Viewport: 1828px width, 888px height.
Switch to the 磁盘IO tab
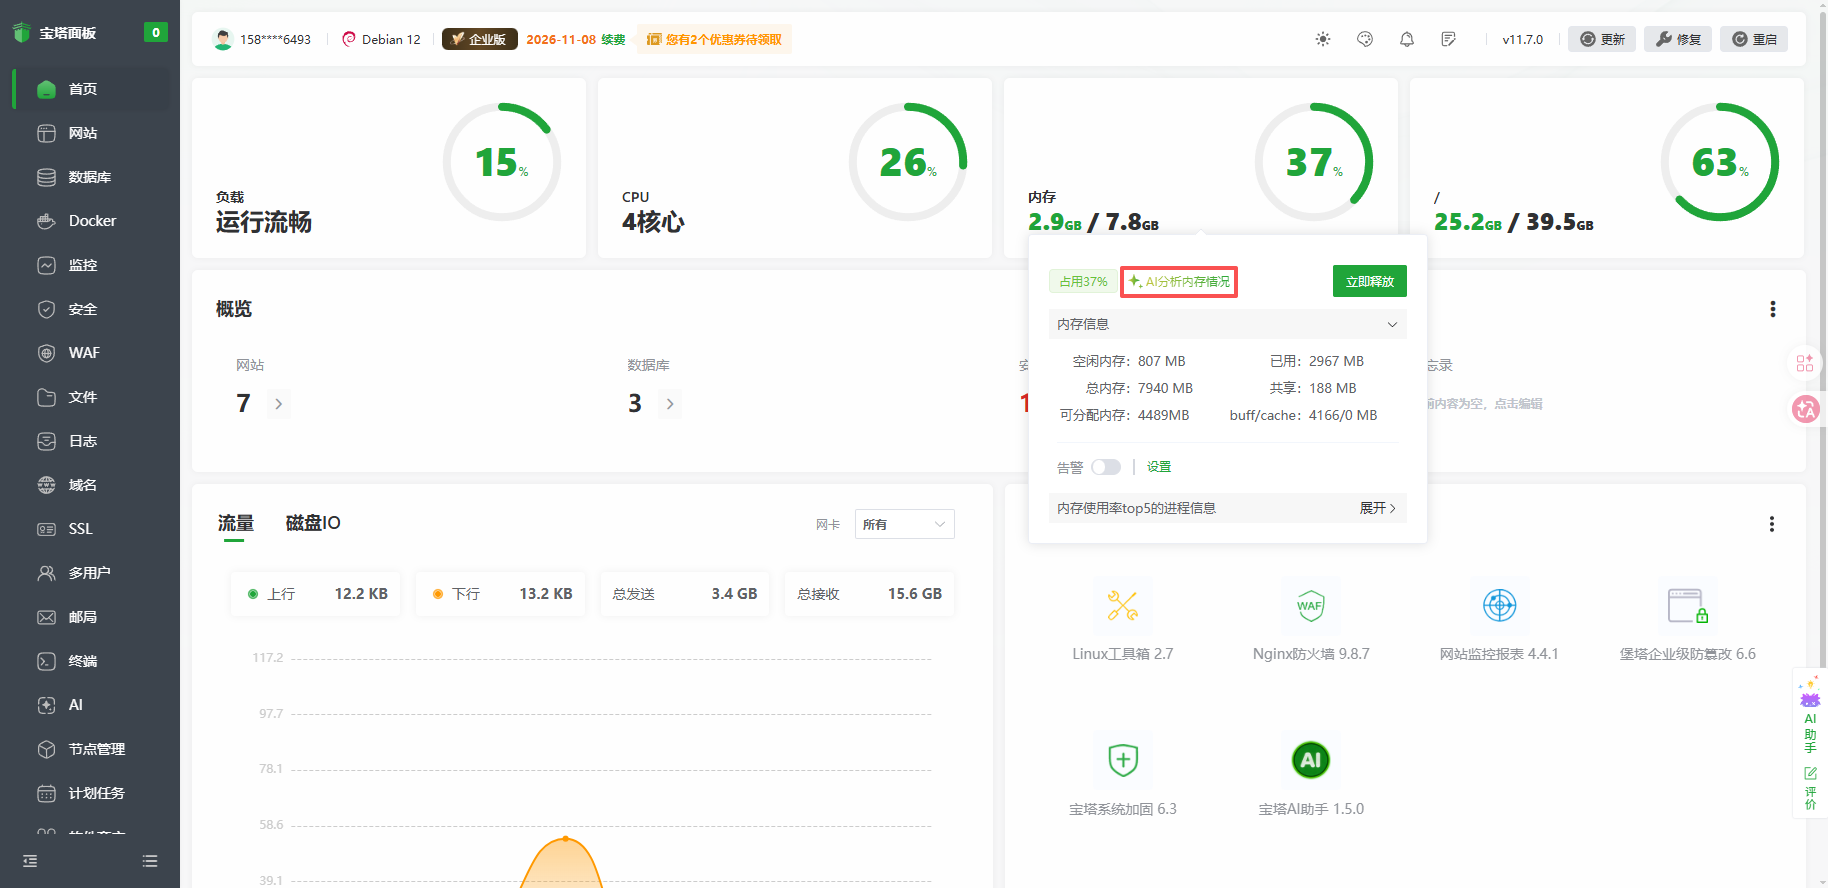313,523
